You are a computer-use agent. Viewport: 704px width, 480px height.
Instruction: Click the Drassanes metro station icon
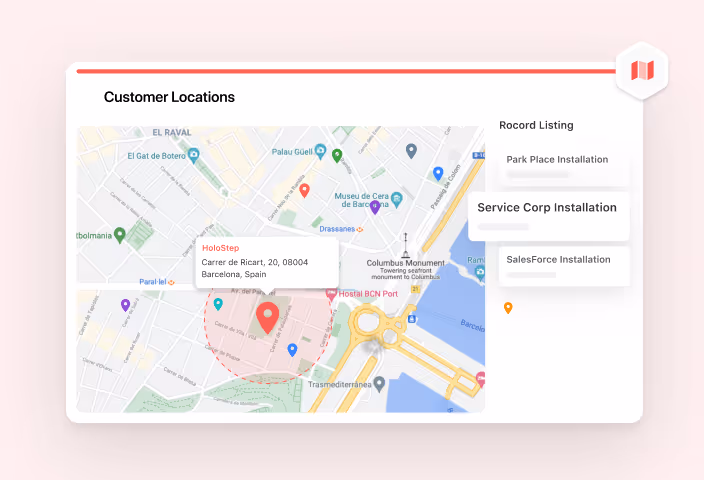[360, 229]
